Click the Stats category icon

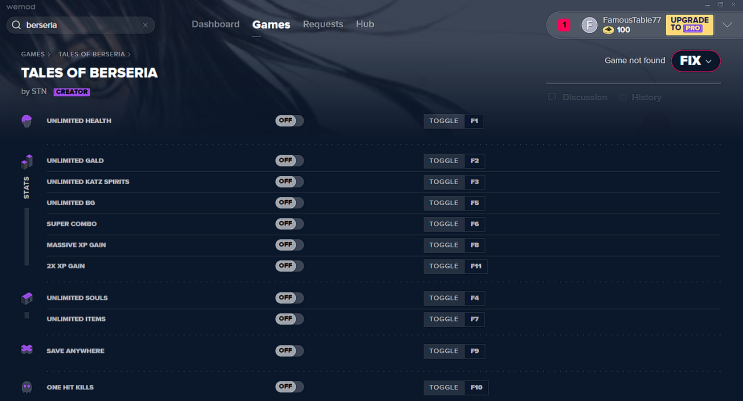pos(27,162)
